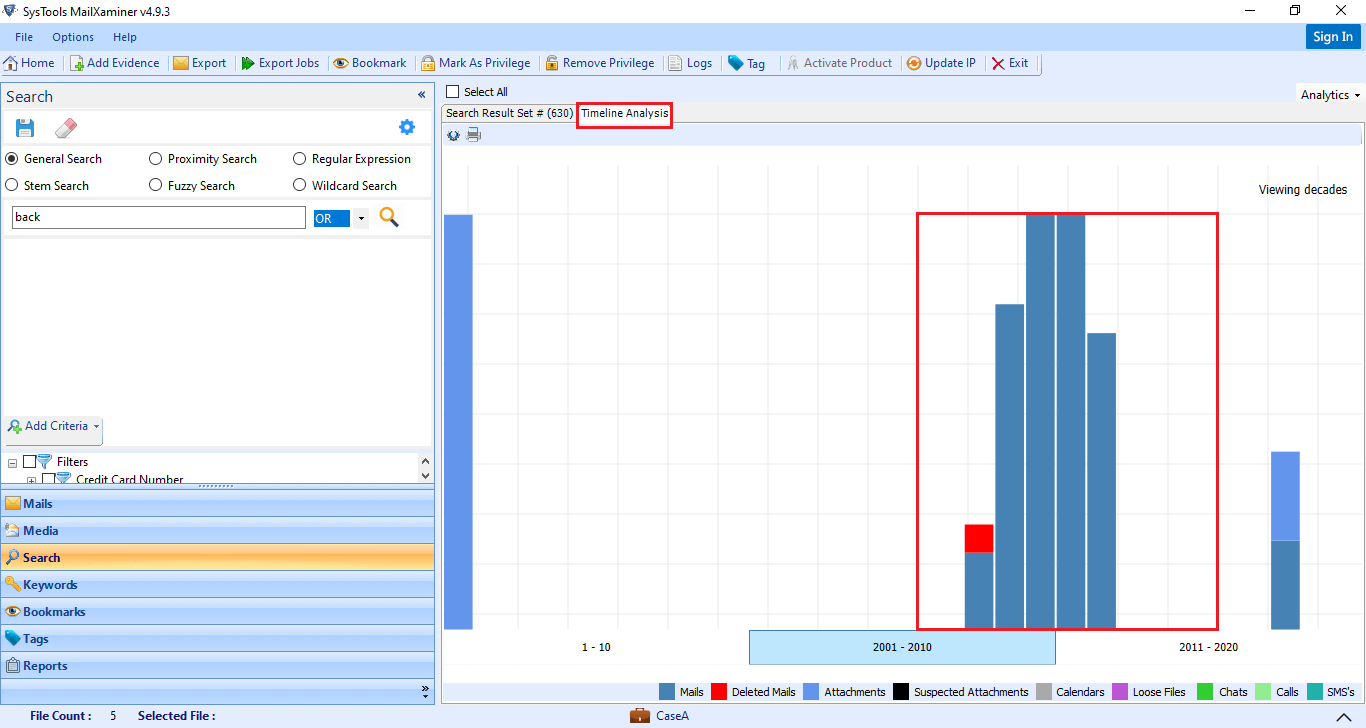Click the search keyword input field
This screenshot has width=1366, height=728.
pyautogui.click(x=158, y=217)
